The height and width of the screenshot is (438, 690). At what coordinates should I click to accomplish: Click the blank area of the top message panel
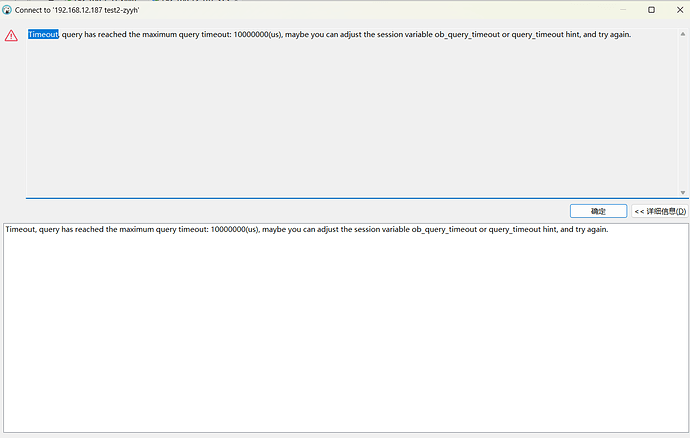click(350, 120)
